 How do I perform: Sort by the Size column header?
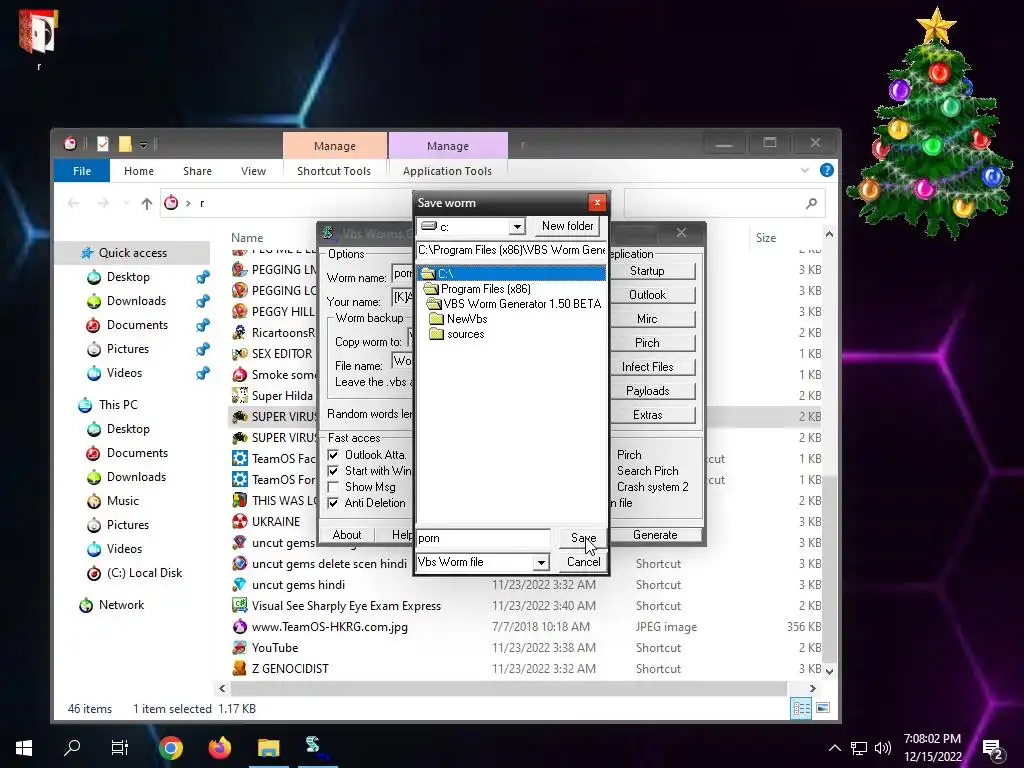tap(765, 238)
